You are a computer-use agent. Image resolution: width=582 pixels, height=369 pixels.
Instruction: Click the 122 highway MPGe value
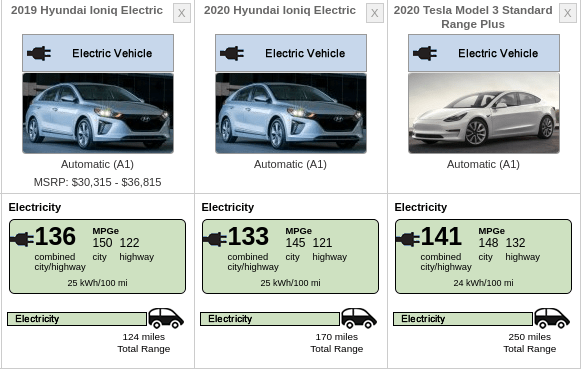tap(130, 243)
